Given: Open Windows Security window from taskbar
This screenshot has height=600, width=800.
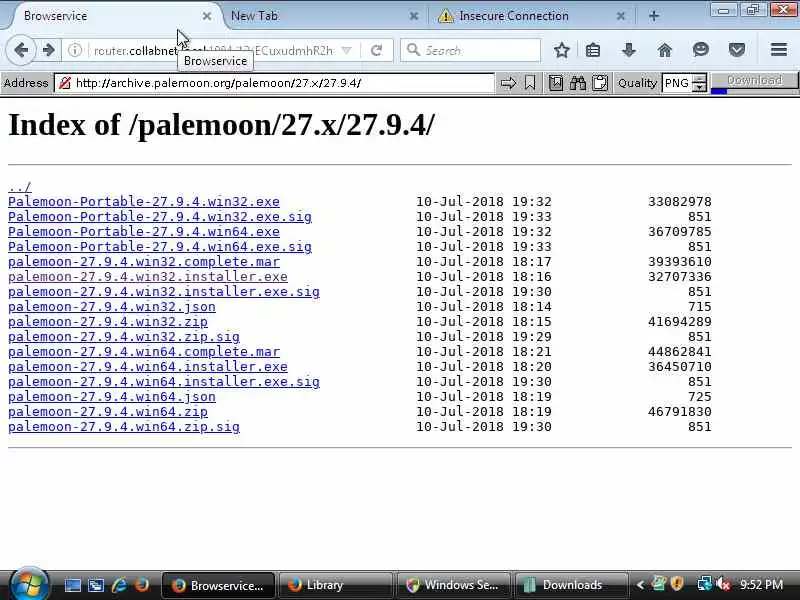Looking at the screenshot, I should pos(453,585).
